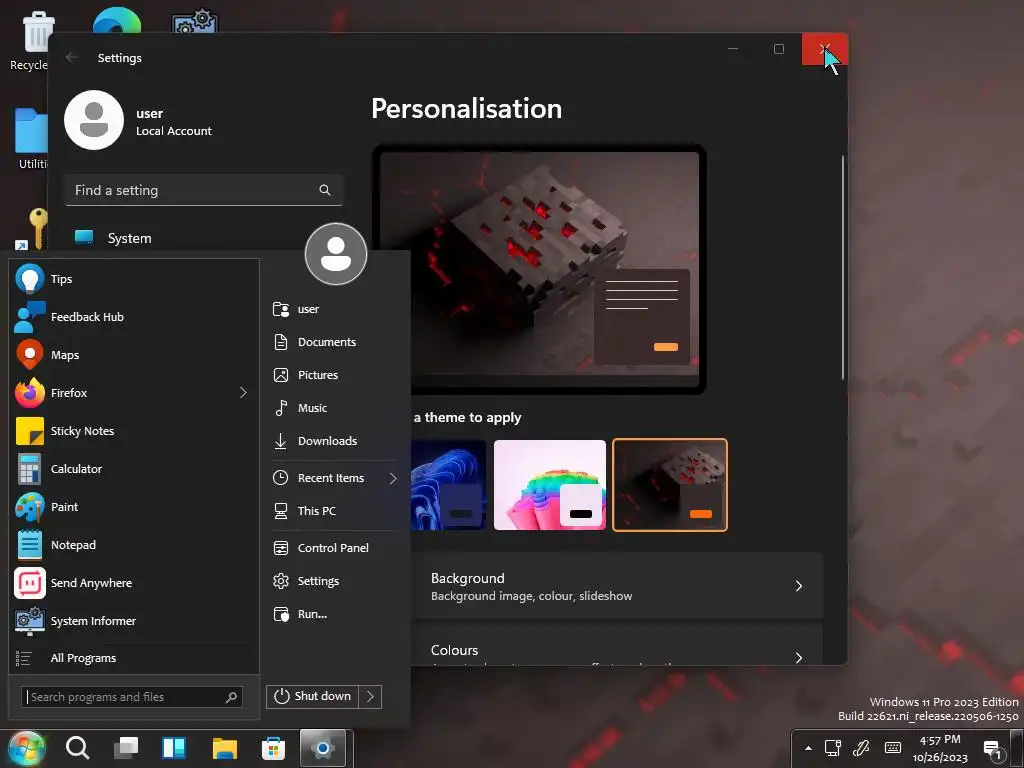Click the Settings taskbar button
Screen dimensions: 1024x768
click(323, 748)
